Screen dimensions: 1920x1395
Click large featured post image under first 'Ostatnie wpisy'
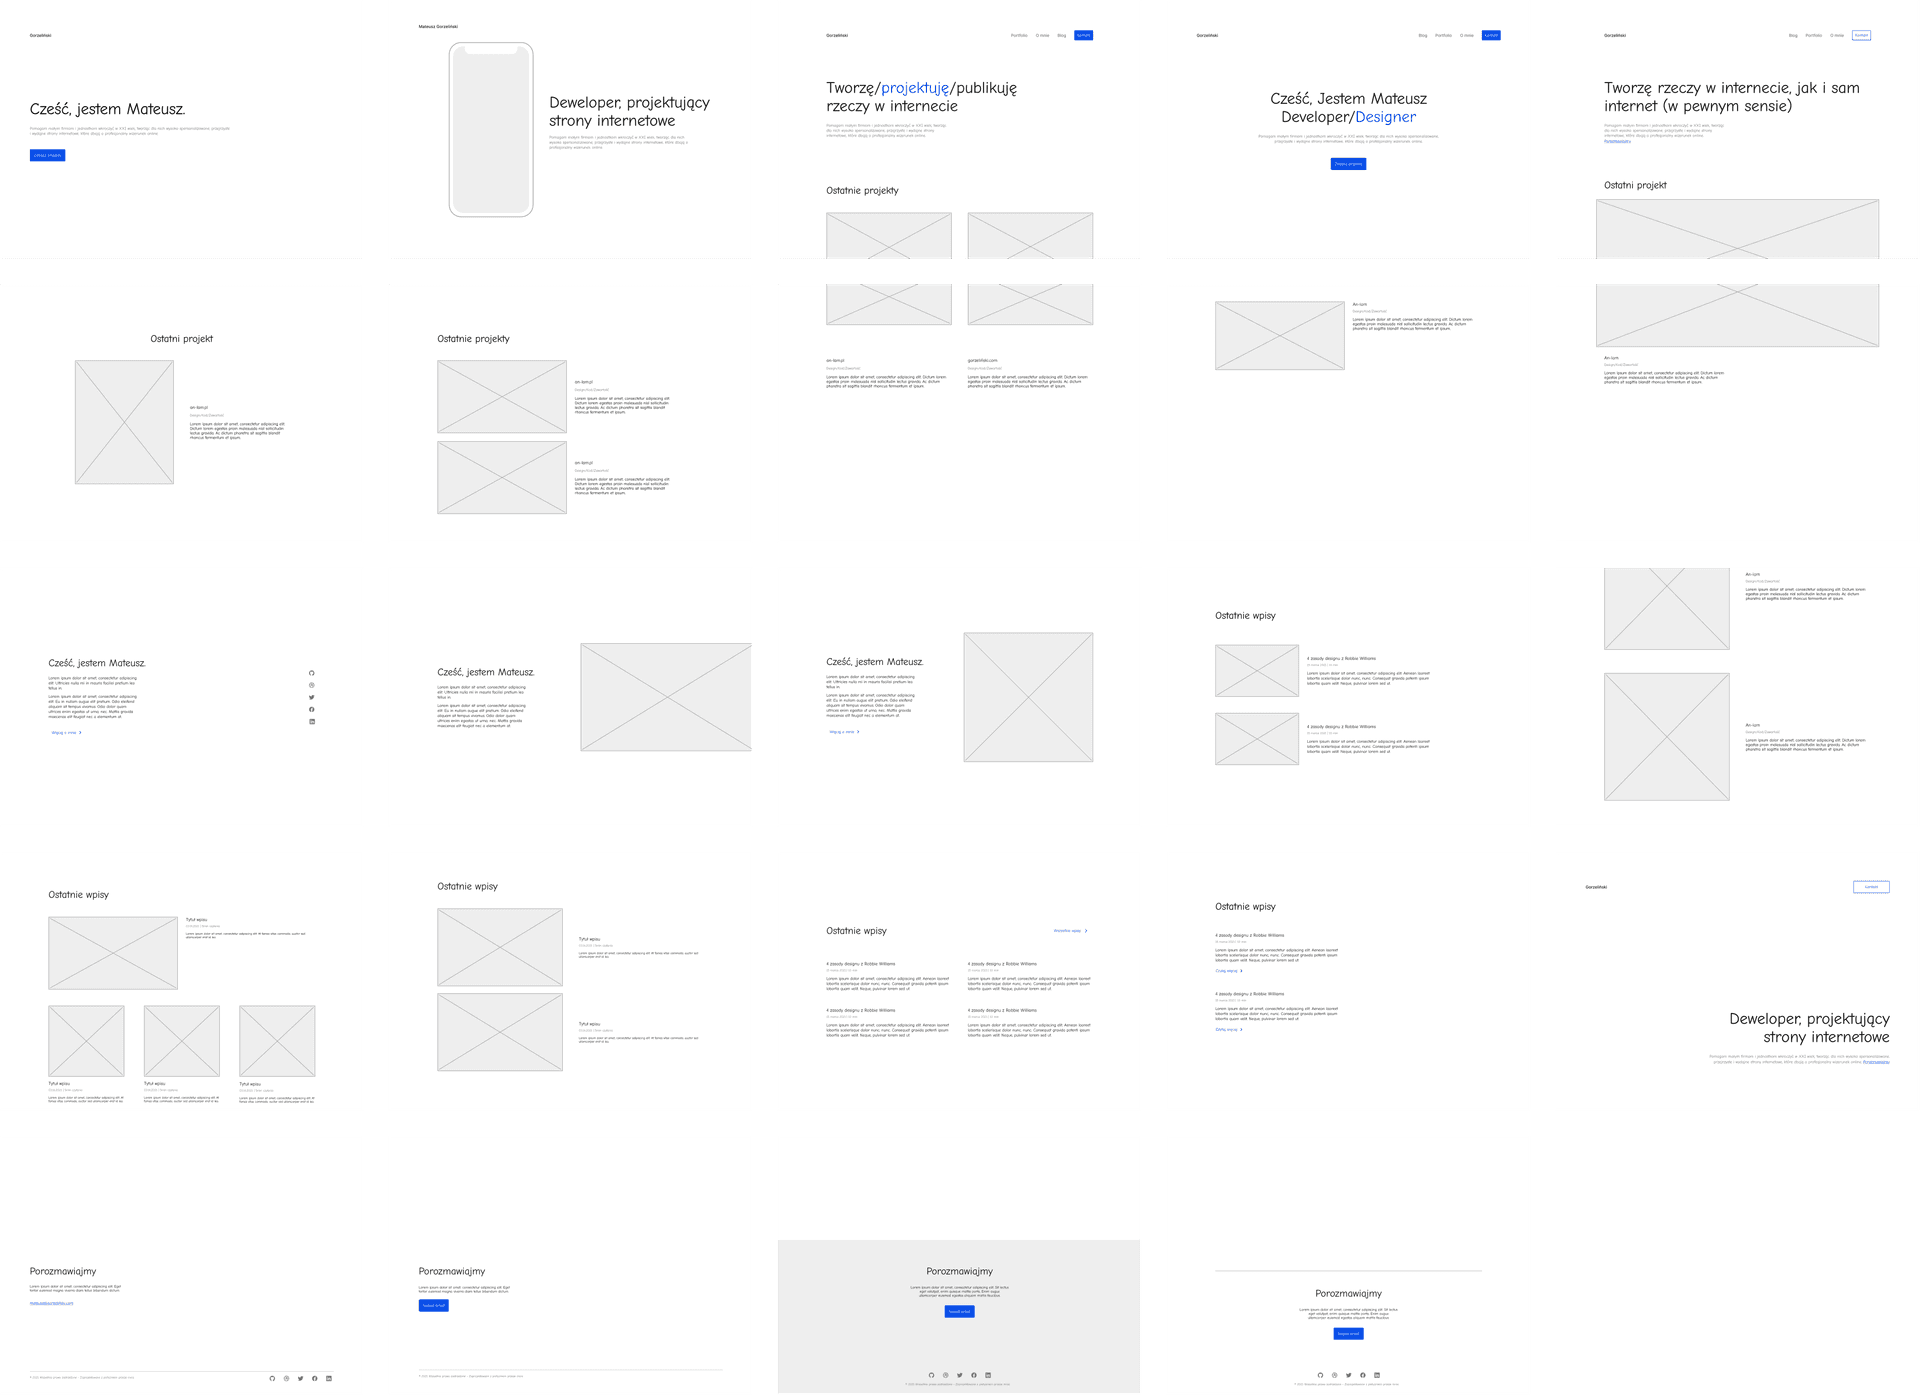pos(113,953)
